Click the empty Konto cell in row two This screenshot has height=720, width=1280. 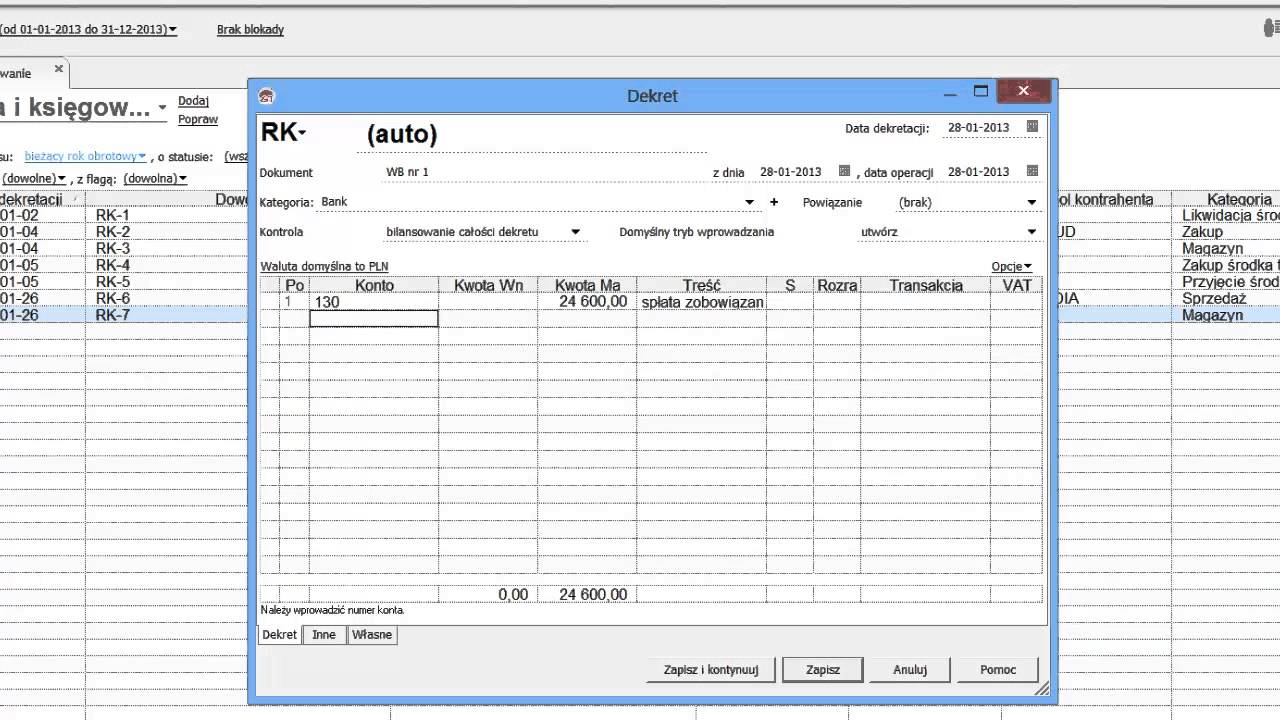[x=374, y=318]
